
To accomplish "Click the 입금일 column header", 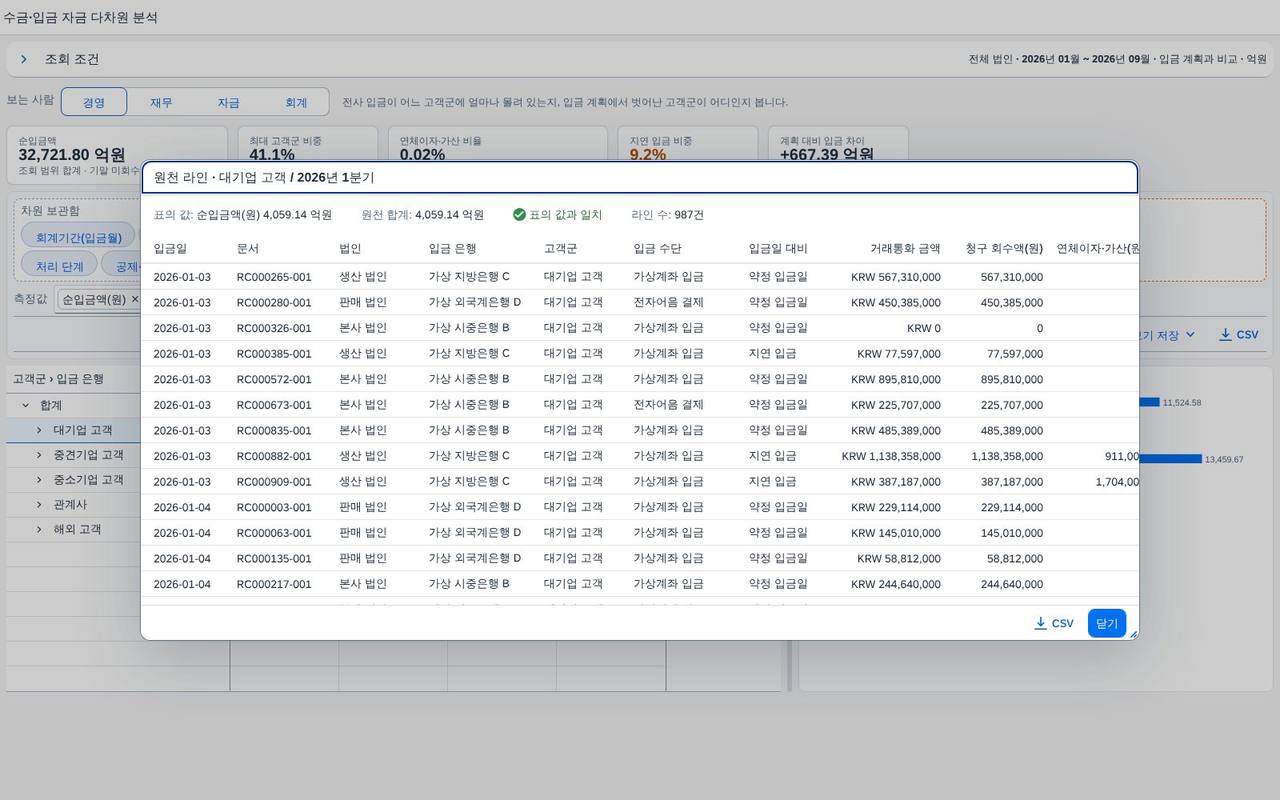I will 170,249.
